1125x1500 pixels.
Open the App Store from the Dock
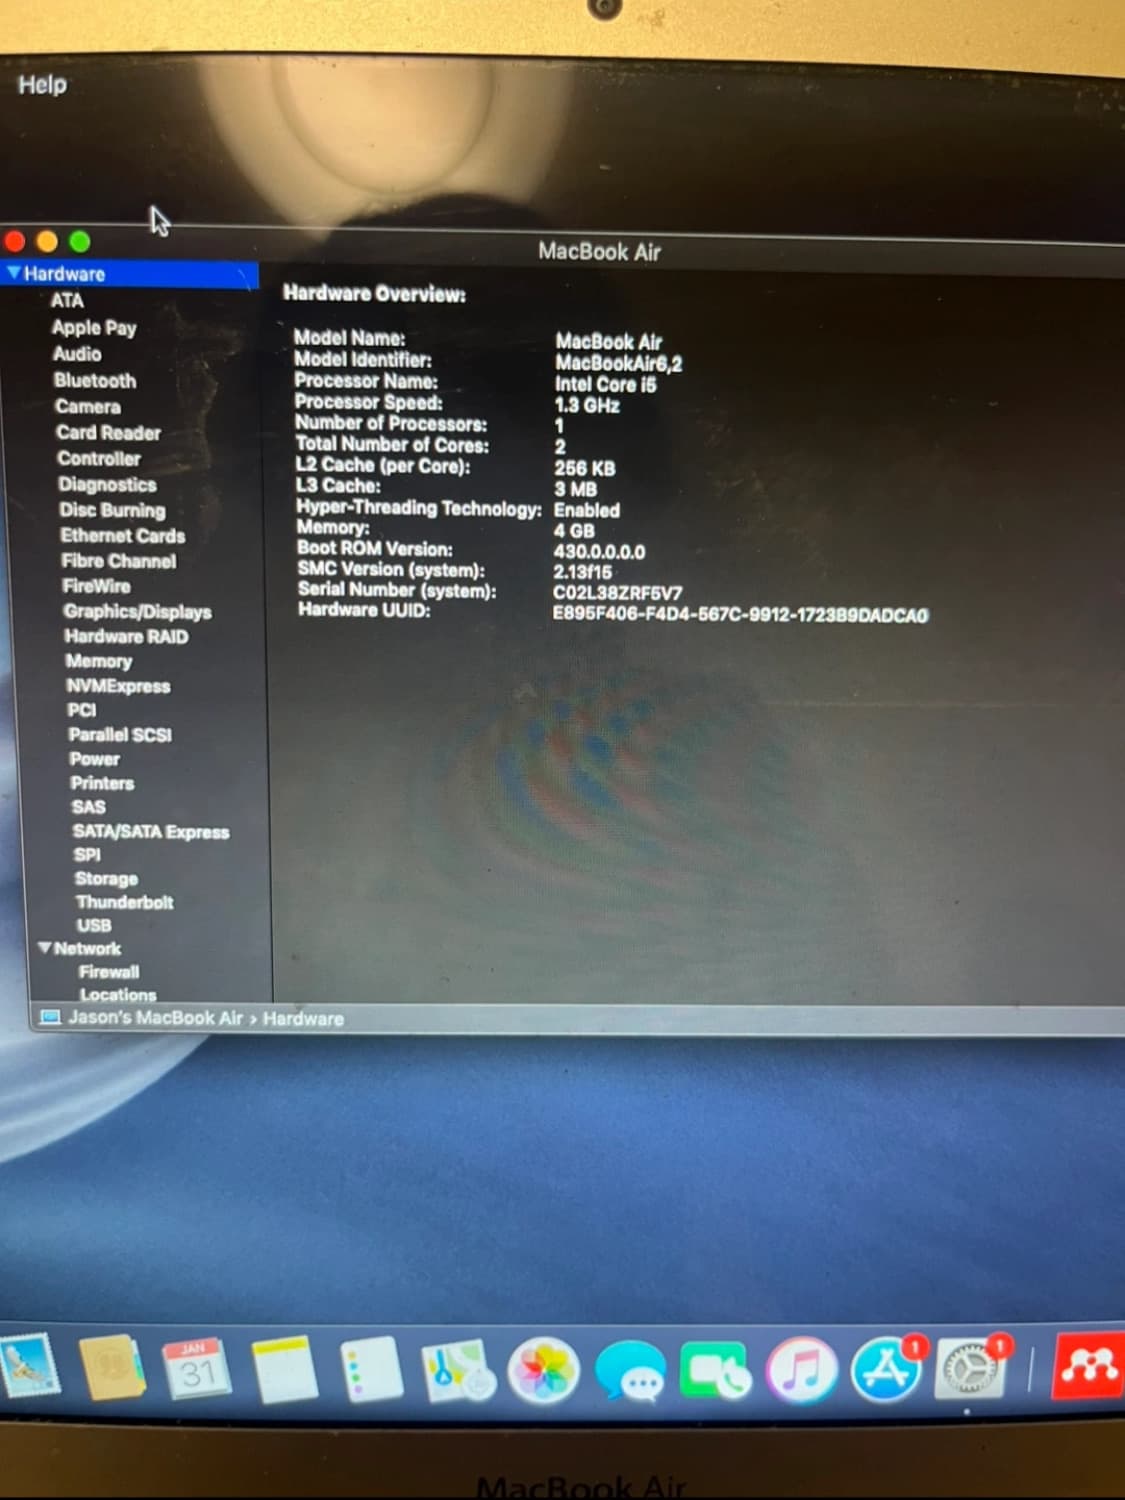tap(887, 1368)
